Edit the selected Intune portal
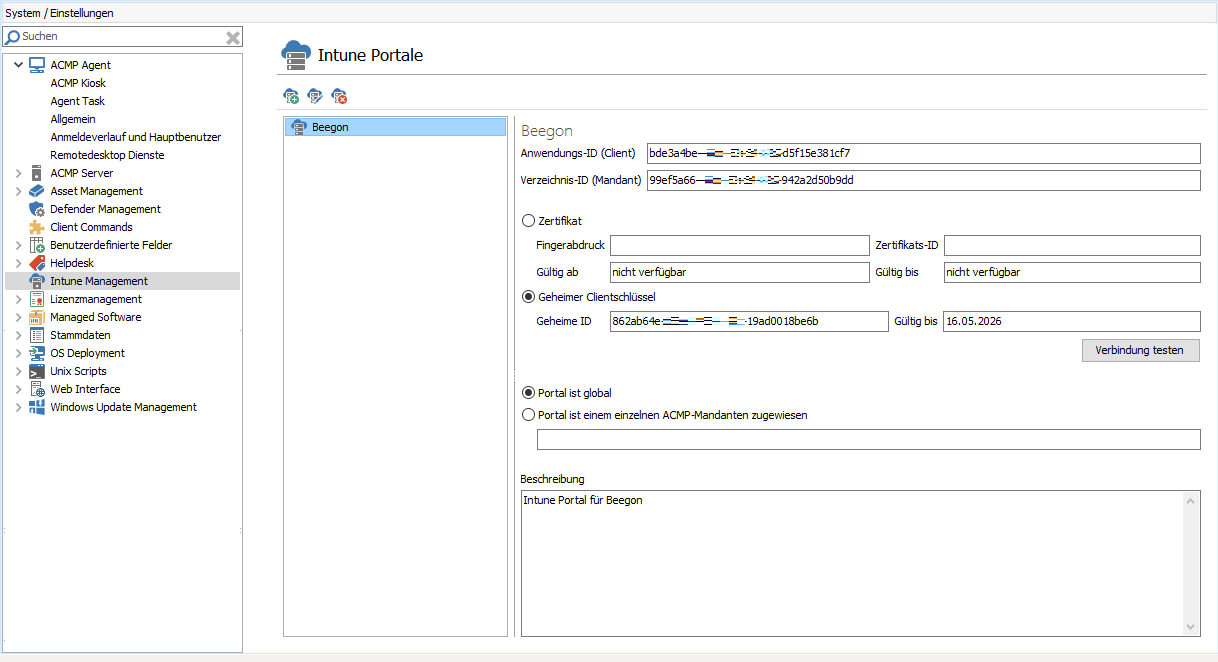The height and width of the screenshot is (662, 1218). [315, 96]
